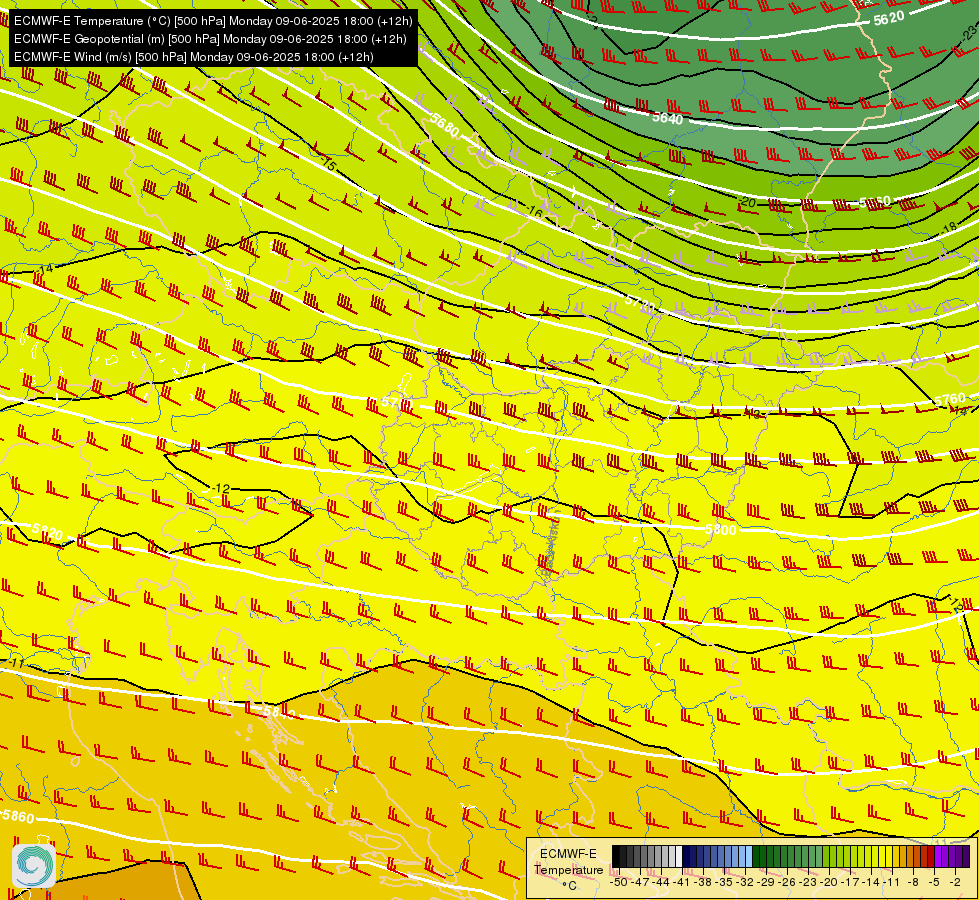
Task: Click the 5680 geopotential contour label
Action: [x=445, y=126]
